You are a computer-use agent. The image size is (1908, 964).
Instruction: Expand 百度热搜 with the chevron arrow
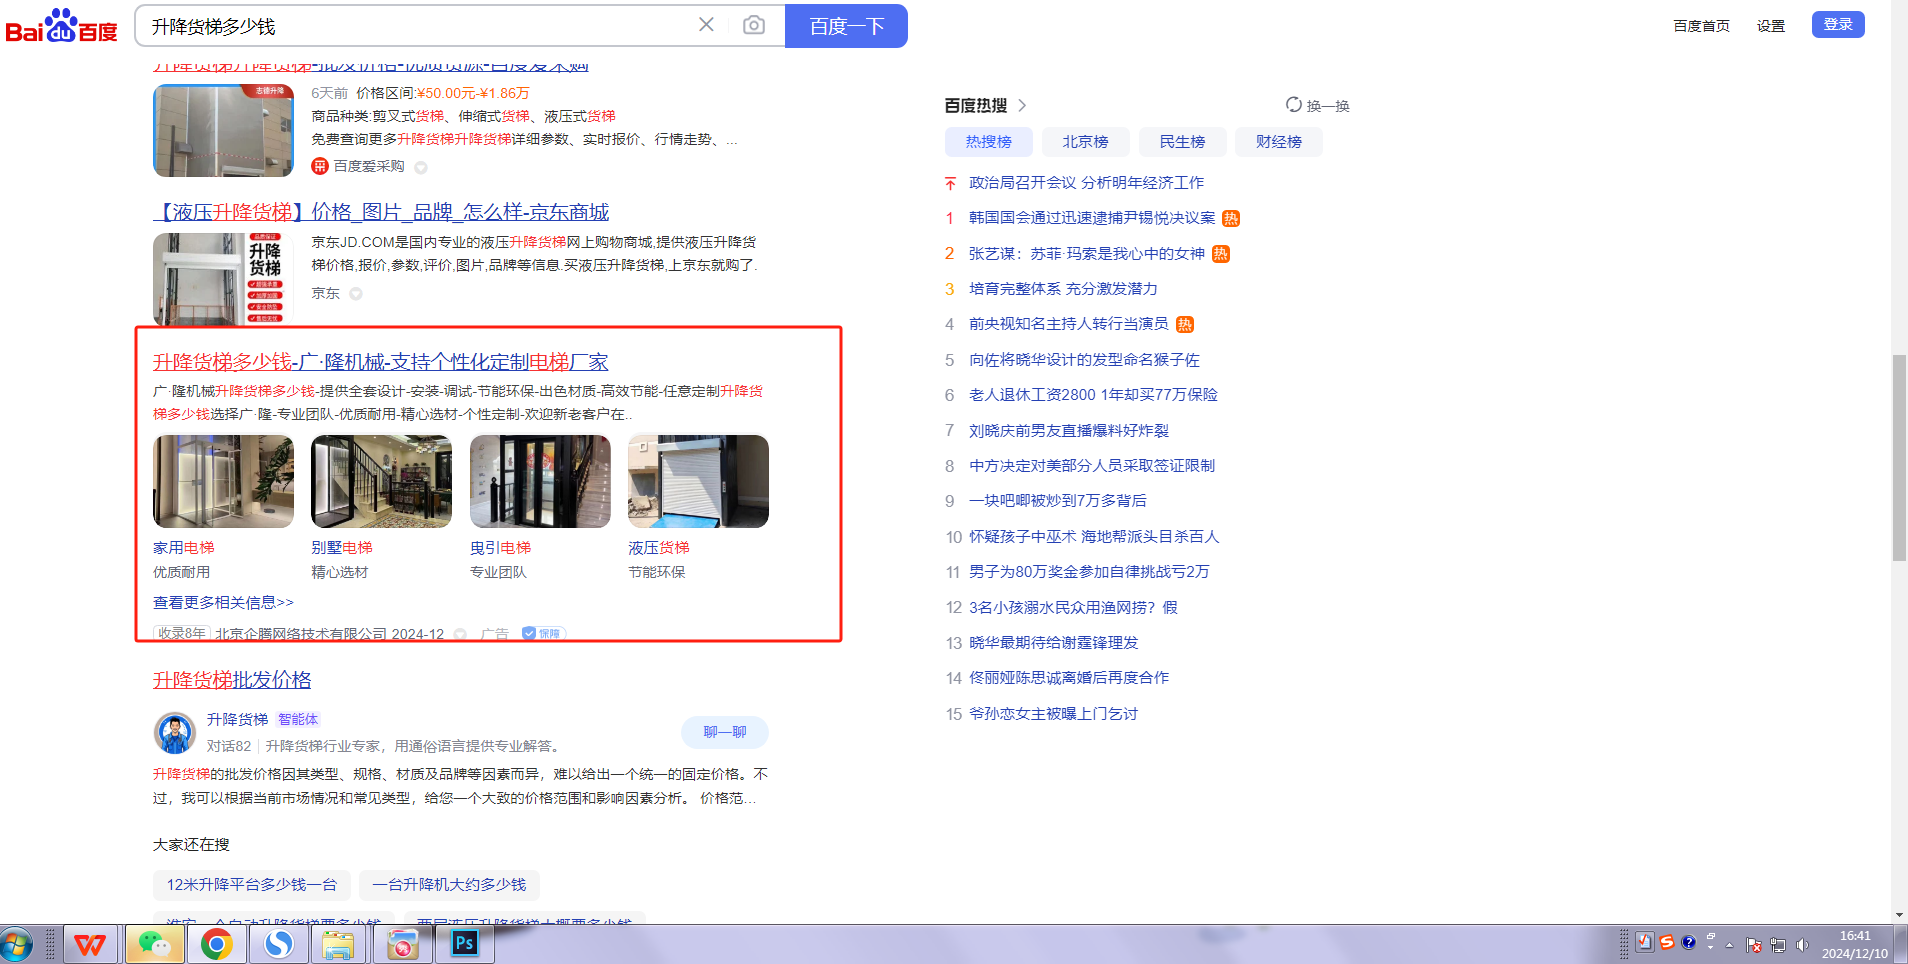pos(1022,105)
